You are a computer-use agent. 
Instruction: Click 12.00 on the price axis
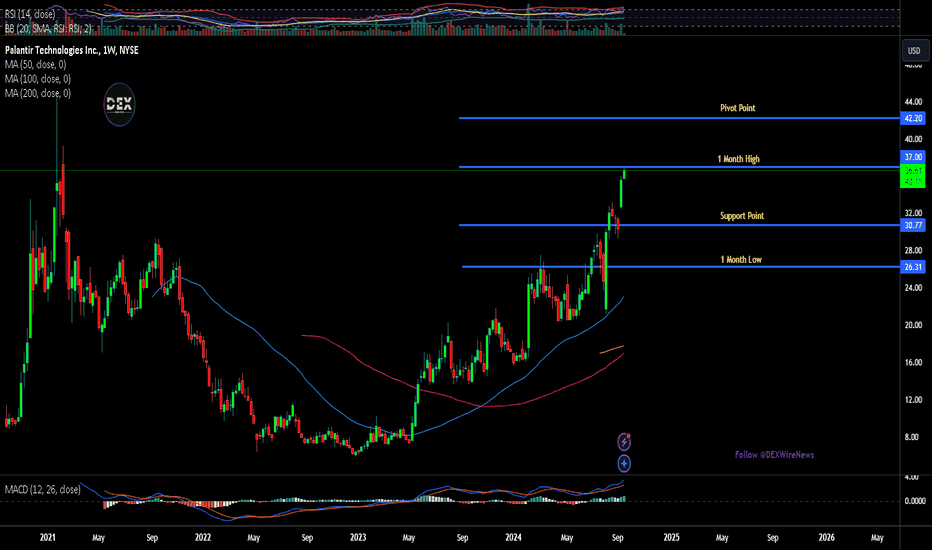click(x=913, y=400)
